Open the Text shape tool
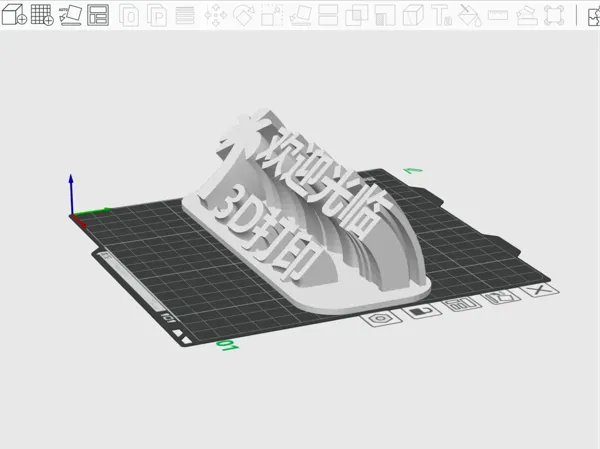The width and height of the screenshot is (600, 449). pyautogui.click(x=442, y=15)
